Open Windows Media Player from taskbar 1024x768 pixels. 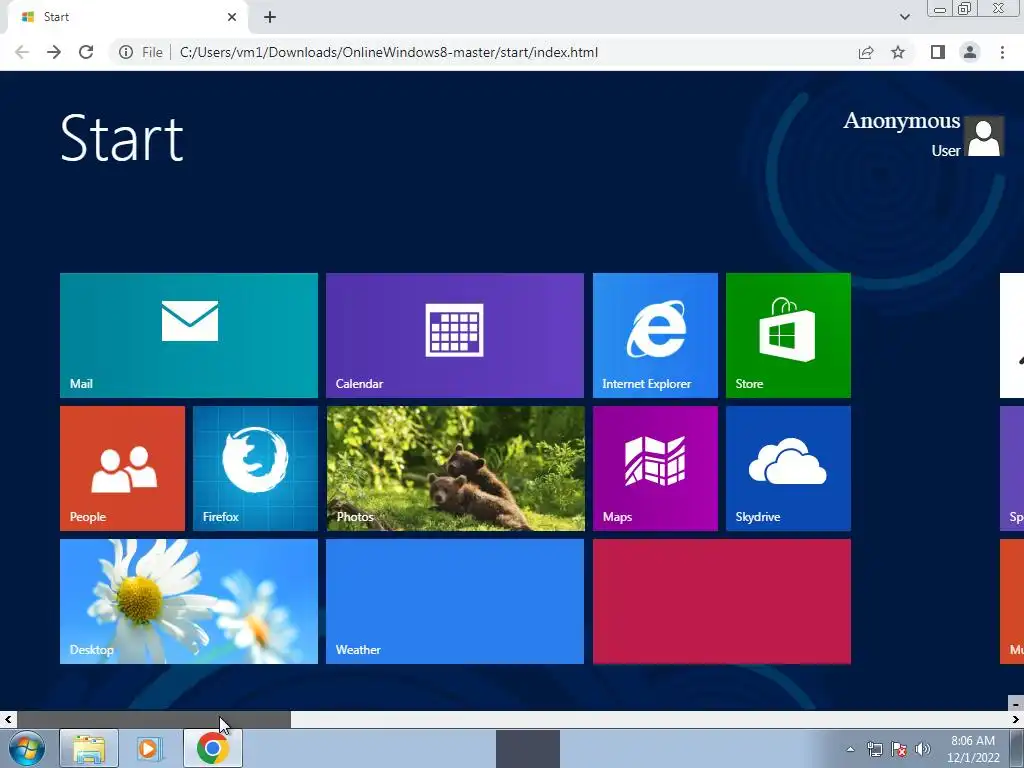[149, 748]
